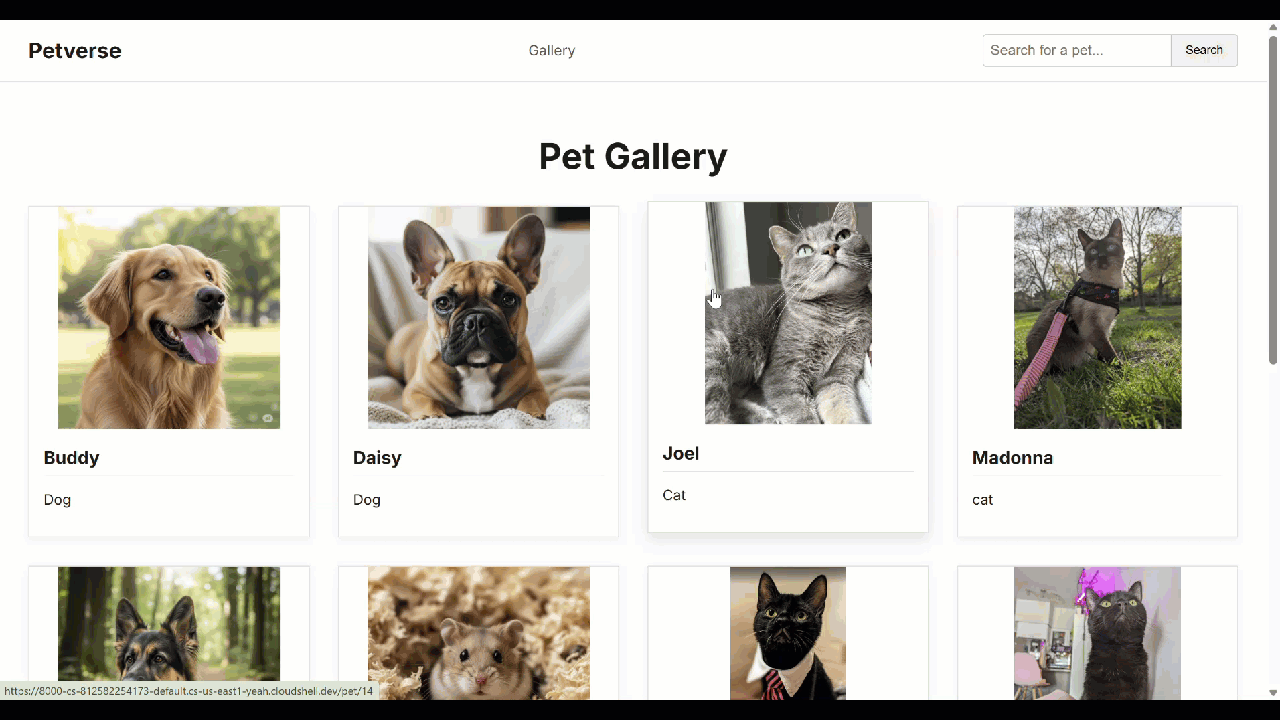This screenshot has width=1280, height=720.
Task: Select the Daisy name heading
Action: [377, 458]
